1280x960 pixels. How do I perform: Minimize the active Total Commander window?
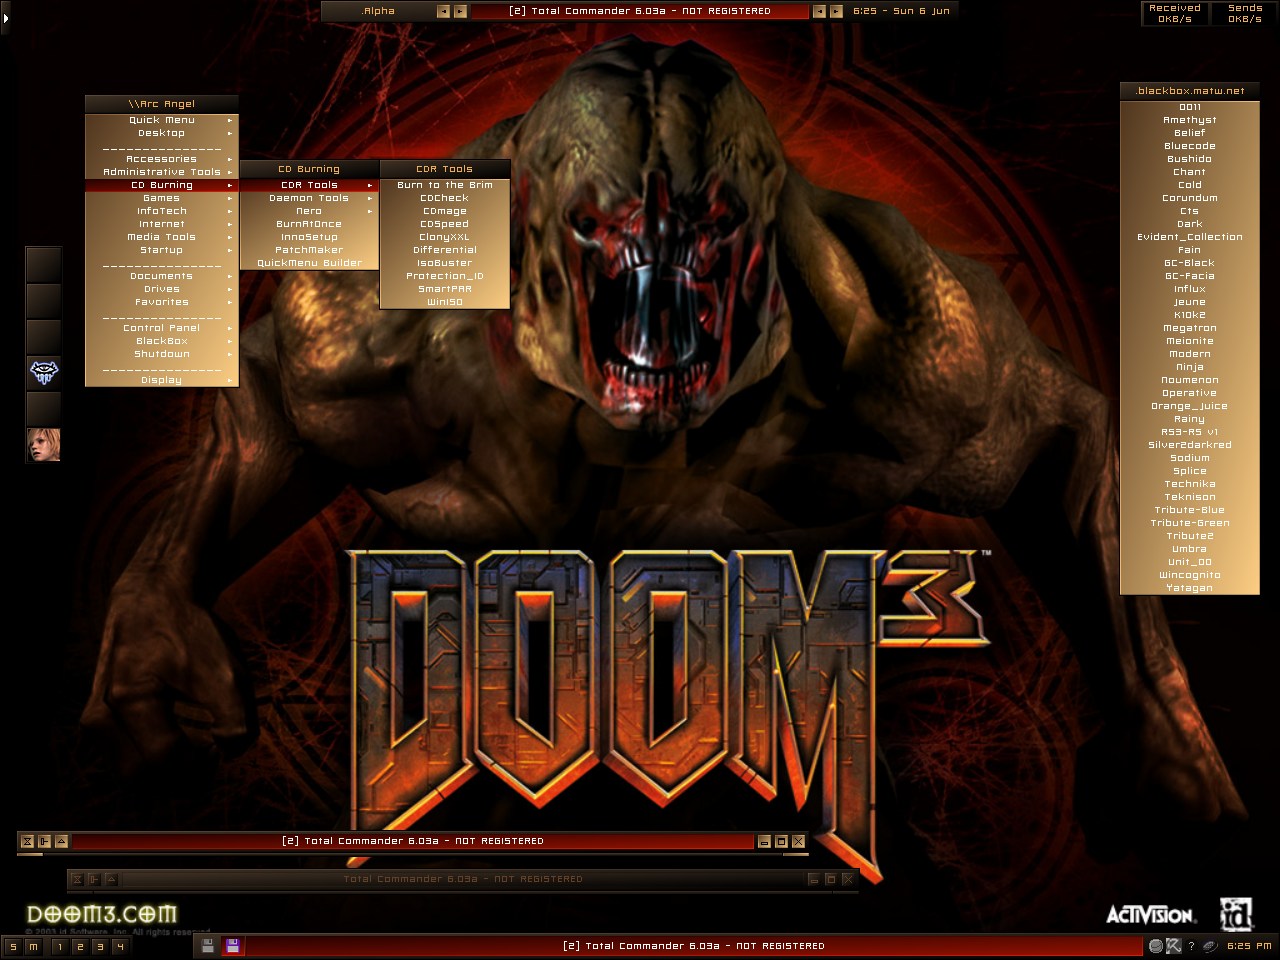pyautogui.click(x=765, y=841)
